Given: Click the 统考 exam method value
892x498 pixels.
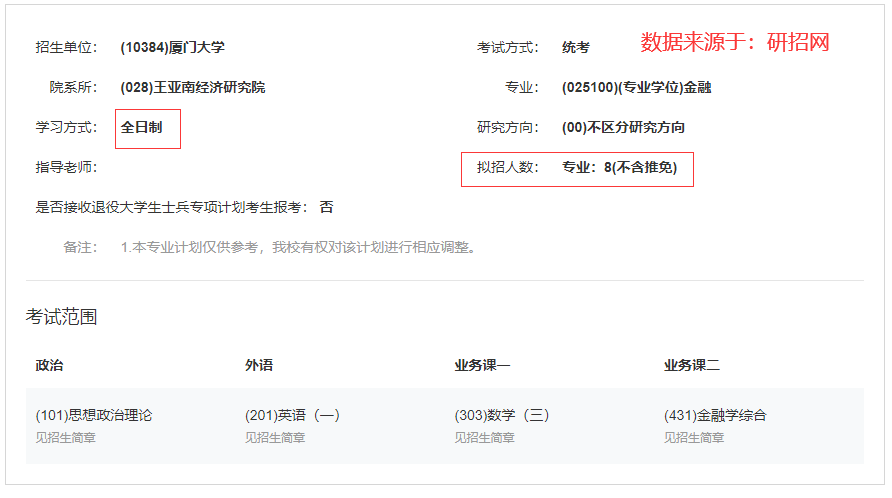Looking at the screenshot, I should (x=576, y=47).
